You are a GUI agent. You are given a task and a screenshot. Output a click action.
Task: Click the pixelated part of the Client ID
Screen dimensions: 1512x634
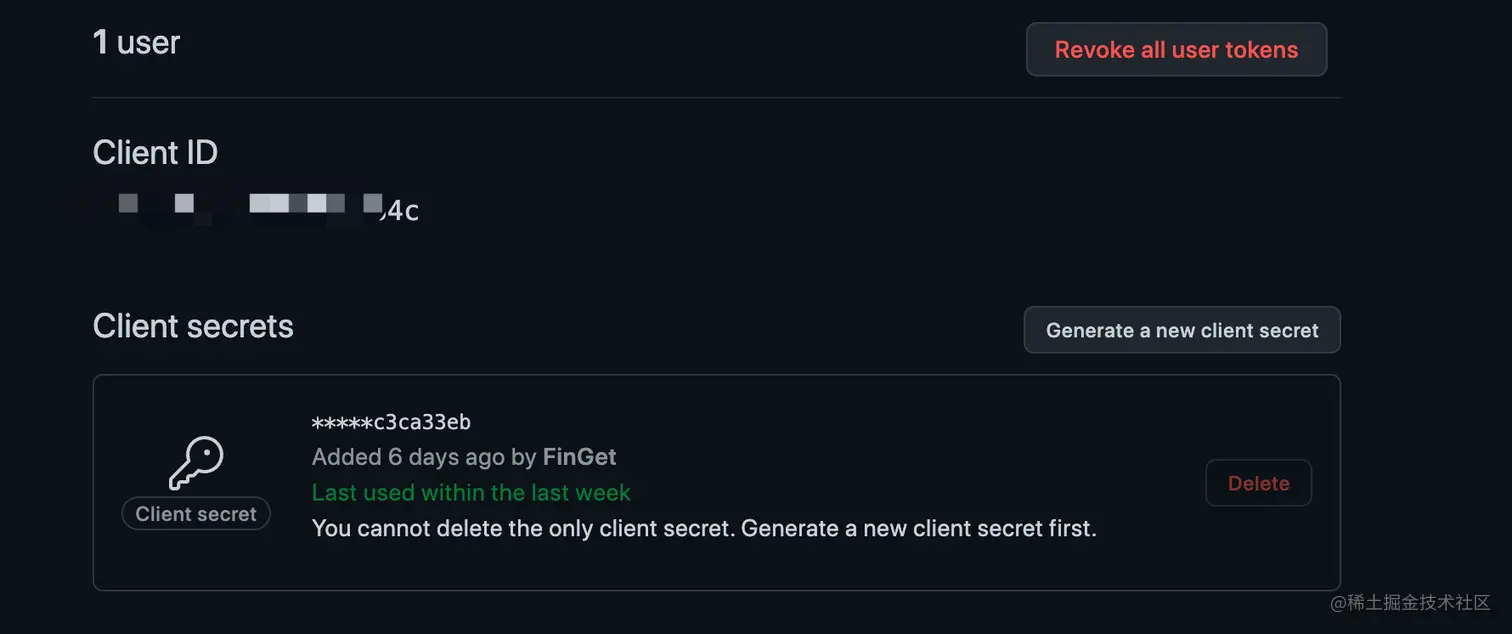(250, 205)
